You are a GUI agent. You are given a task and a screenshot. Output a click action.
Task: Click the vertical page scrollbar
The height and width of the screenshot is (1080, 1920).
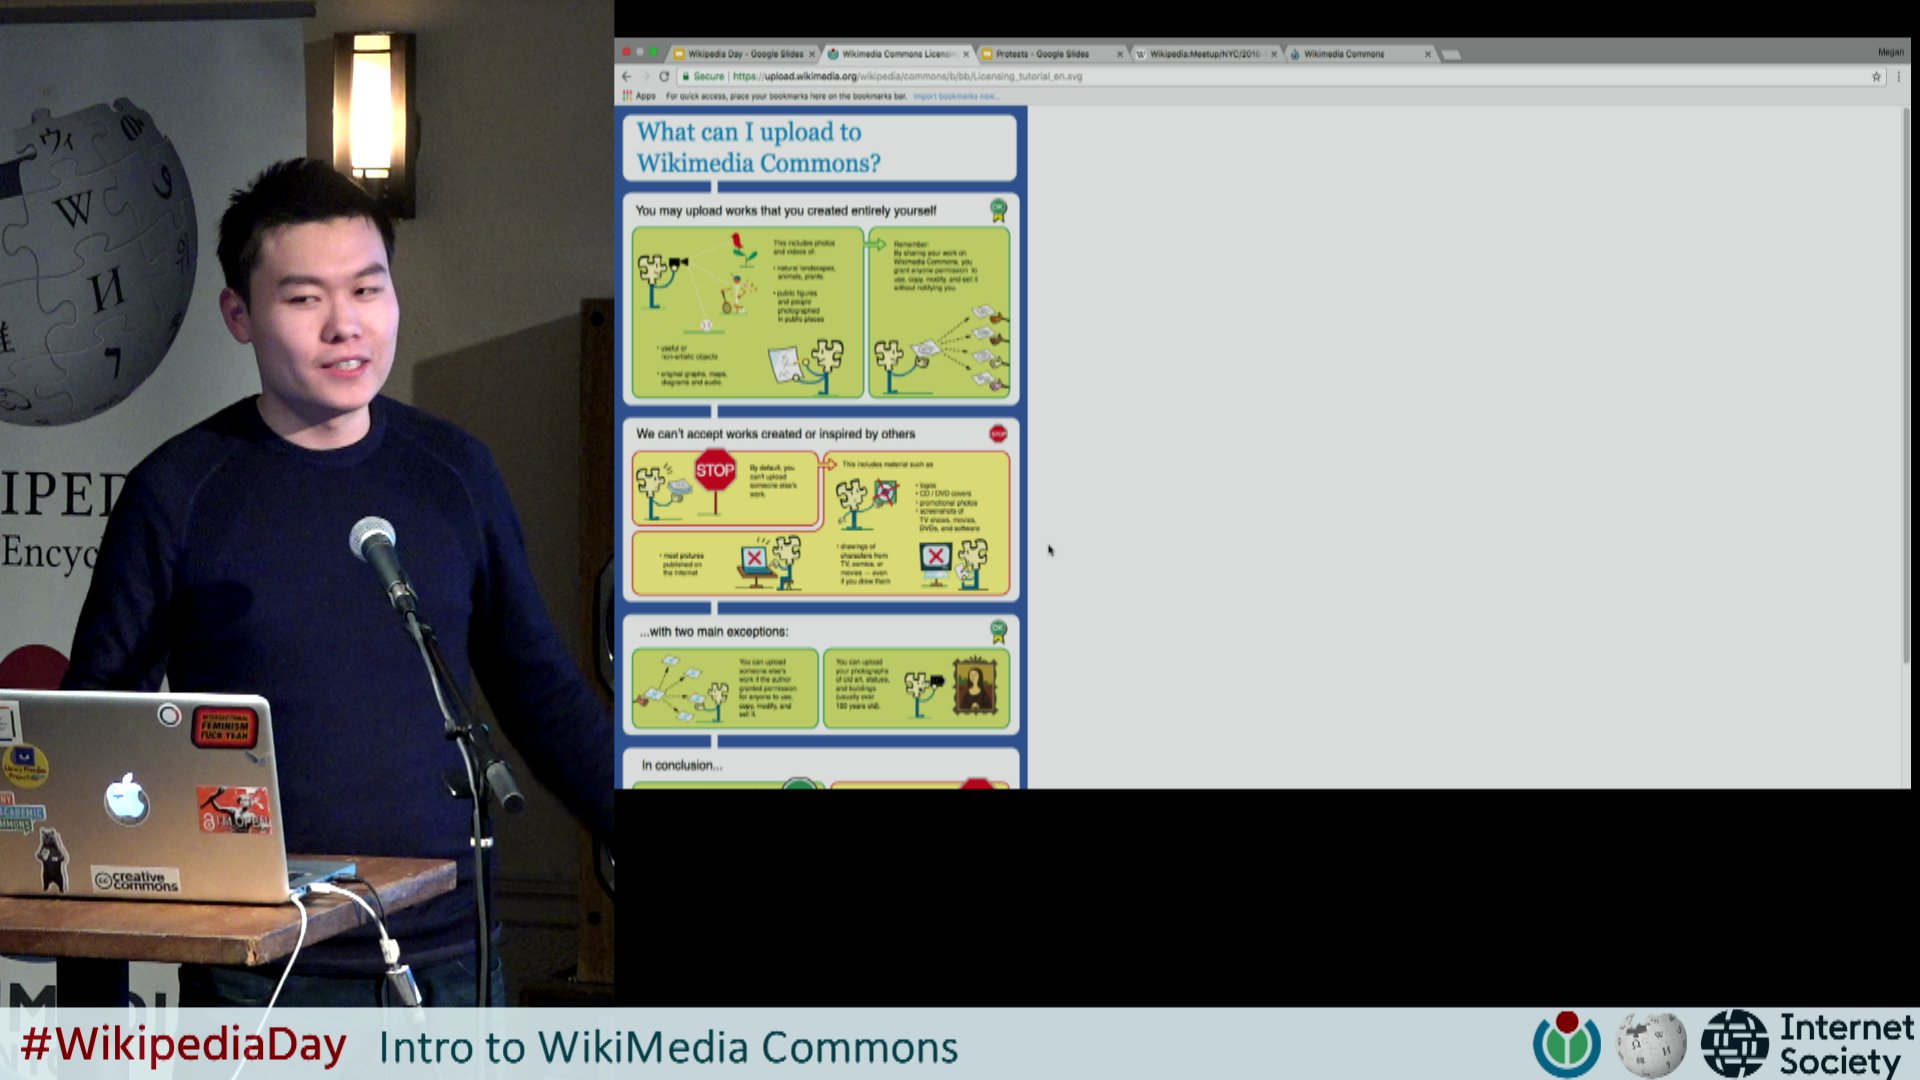(x=1906, y=385)
